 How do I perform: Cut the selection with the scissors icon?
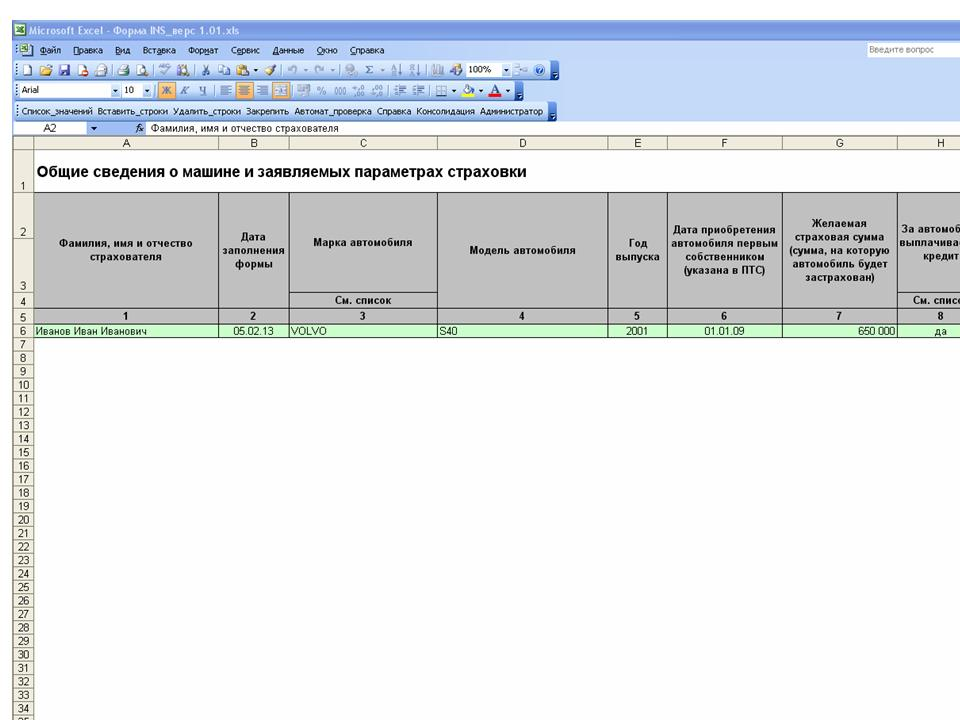[x=206, y=70]
